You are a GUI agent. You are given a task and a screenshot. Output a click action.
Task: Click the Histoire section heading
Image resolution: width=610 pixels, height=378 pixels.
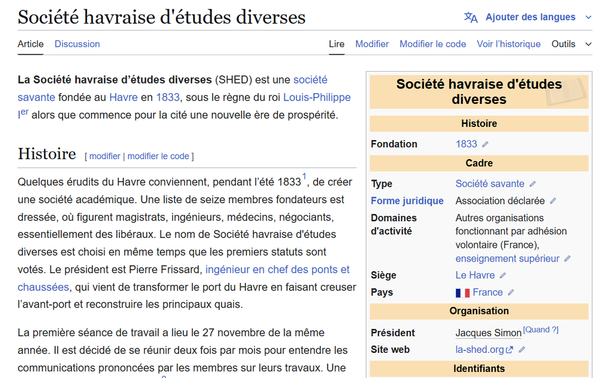[x=47, y=154]
